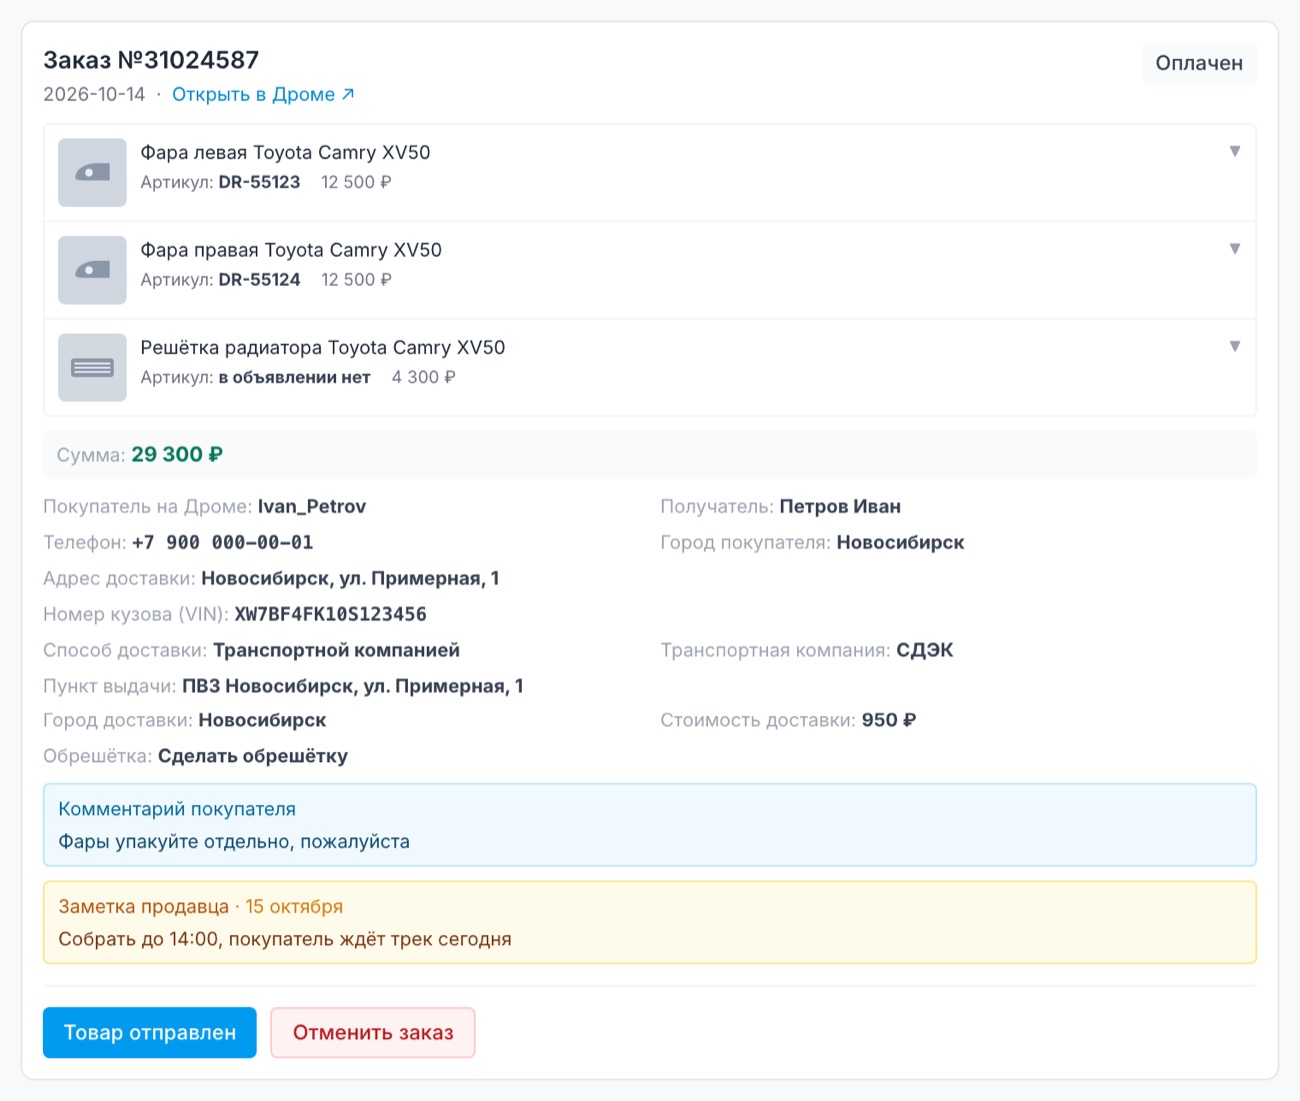The width and height of the screenshot is (1300, 1101).
Task: Expand the Решётка радиатора row arrow
Action: pos(1235,347)
